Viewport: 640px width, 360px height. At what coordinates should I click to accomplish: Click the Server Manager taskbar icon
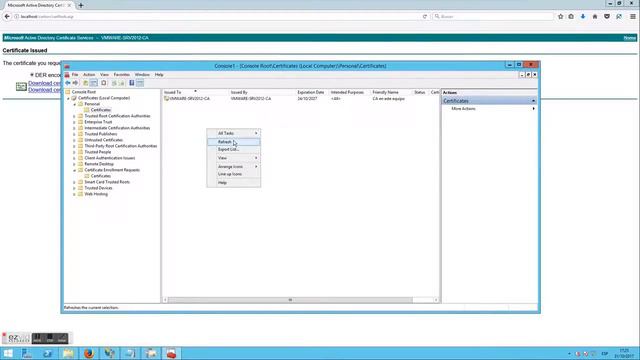(x=27, y=353)
